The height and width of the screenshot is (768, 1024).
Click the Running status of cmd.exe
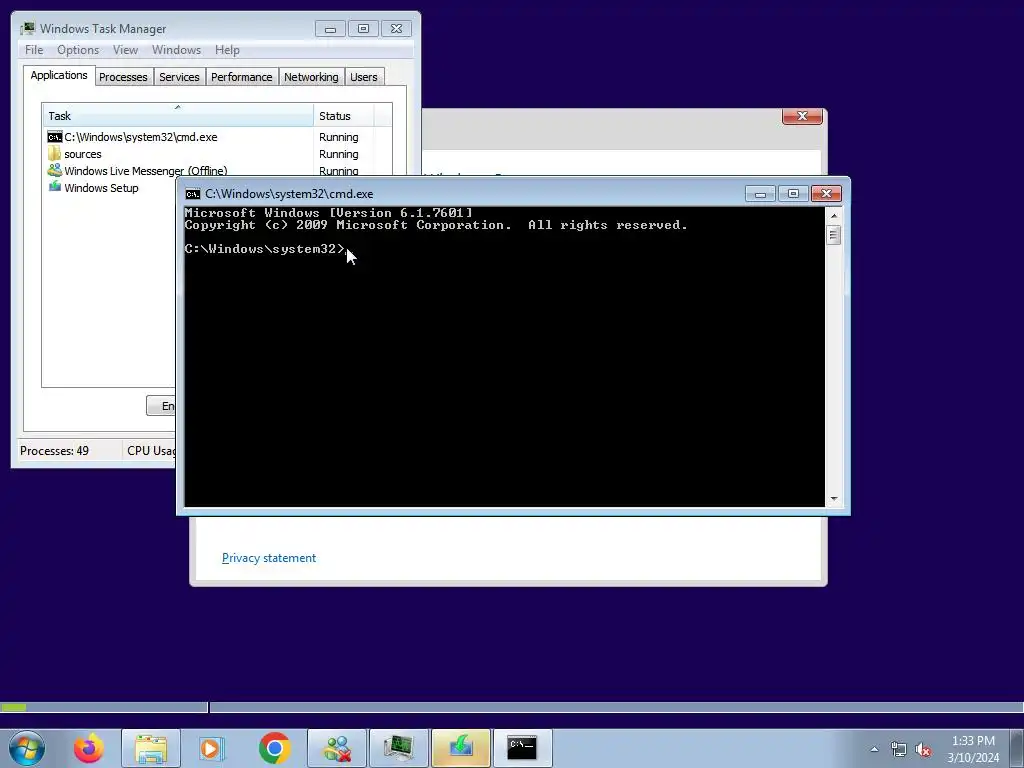click(338, 137)
